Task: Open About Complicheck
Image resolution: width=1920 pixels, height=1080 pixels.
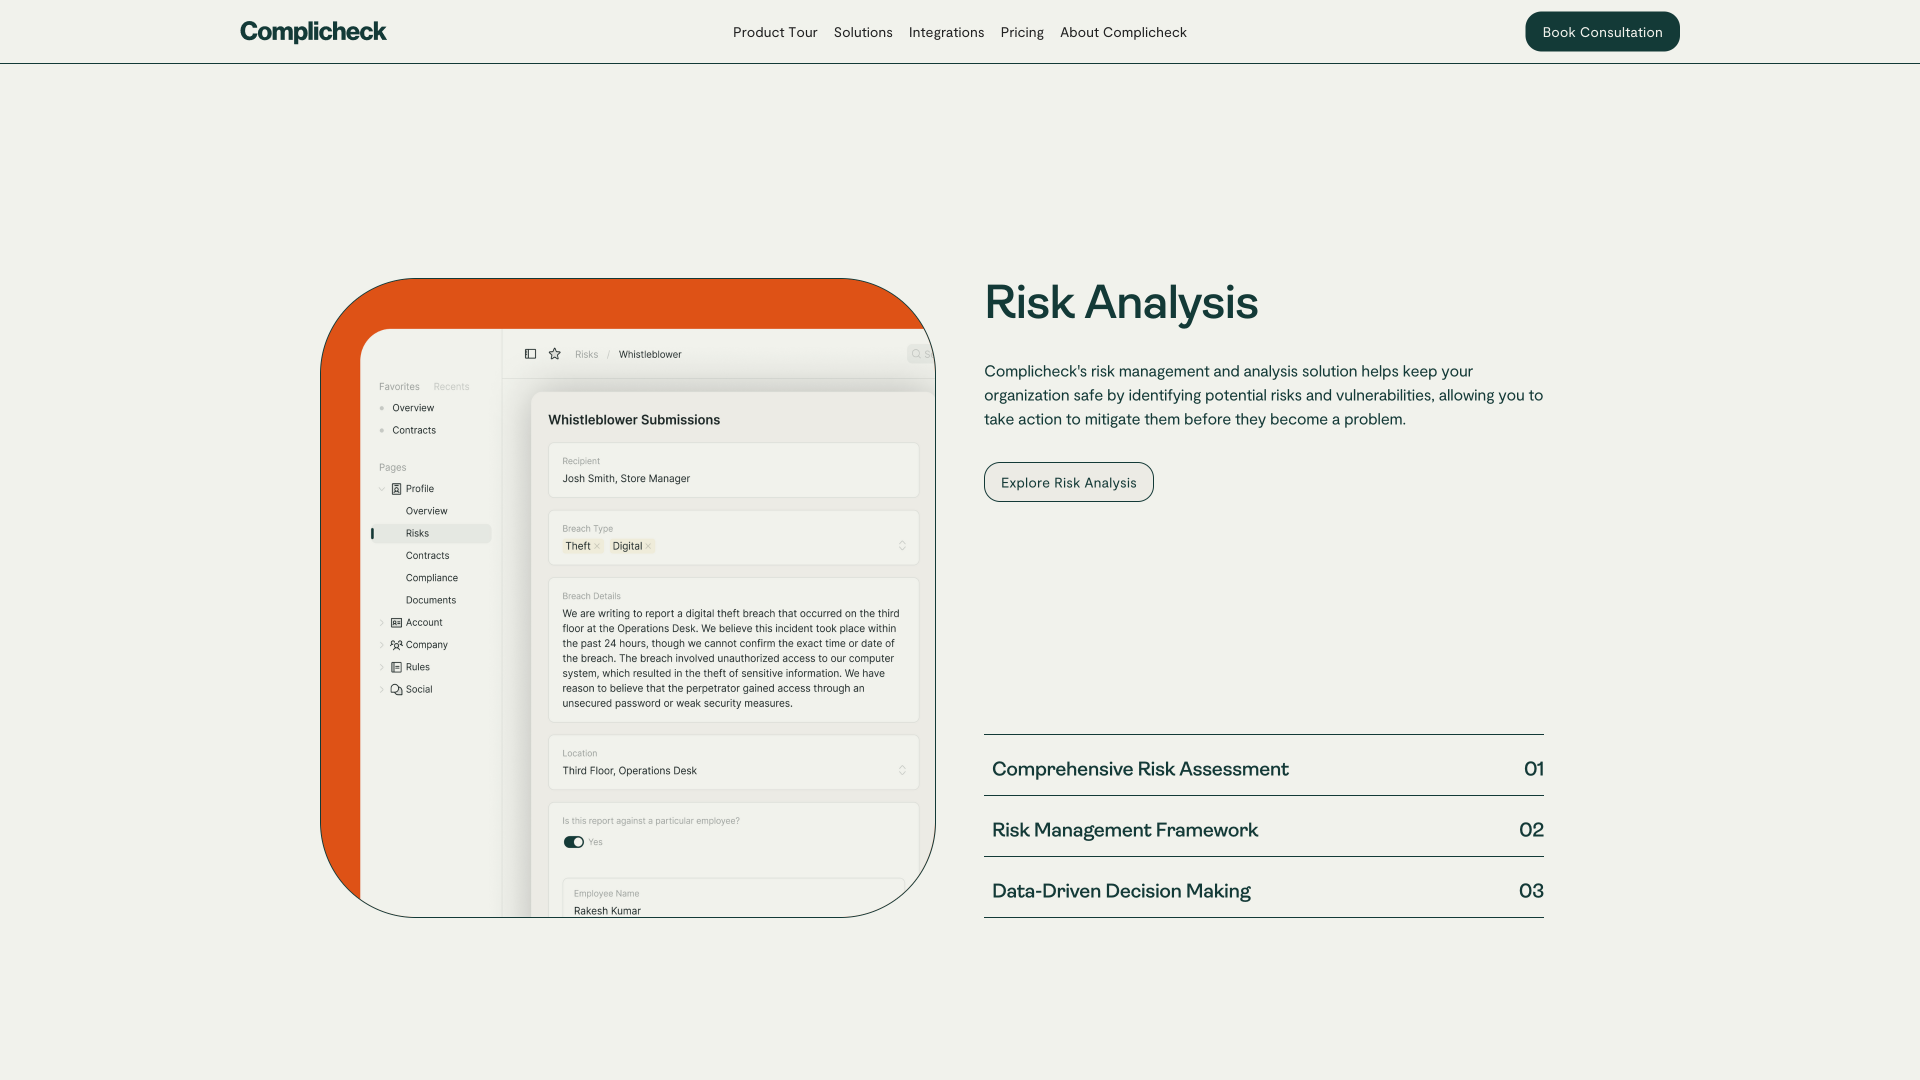Action: (x=1123, y=32)
